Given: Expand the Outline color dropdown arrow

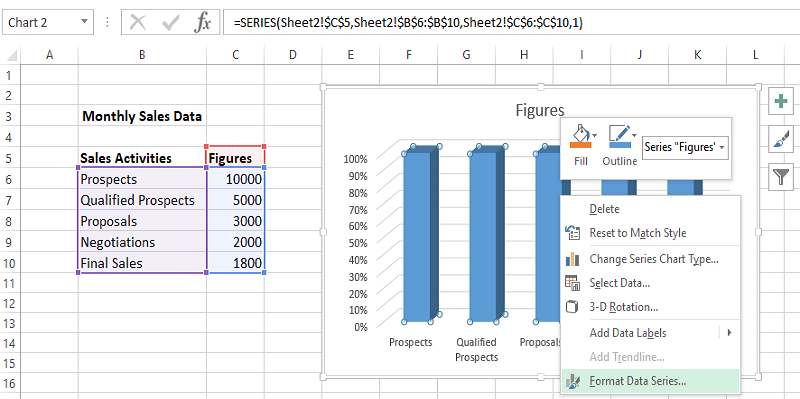Looking at the screenshot, I should [634, 135].
